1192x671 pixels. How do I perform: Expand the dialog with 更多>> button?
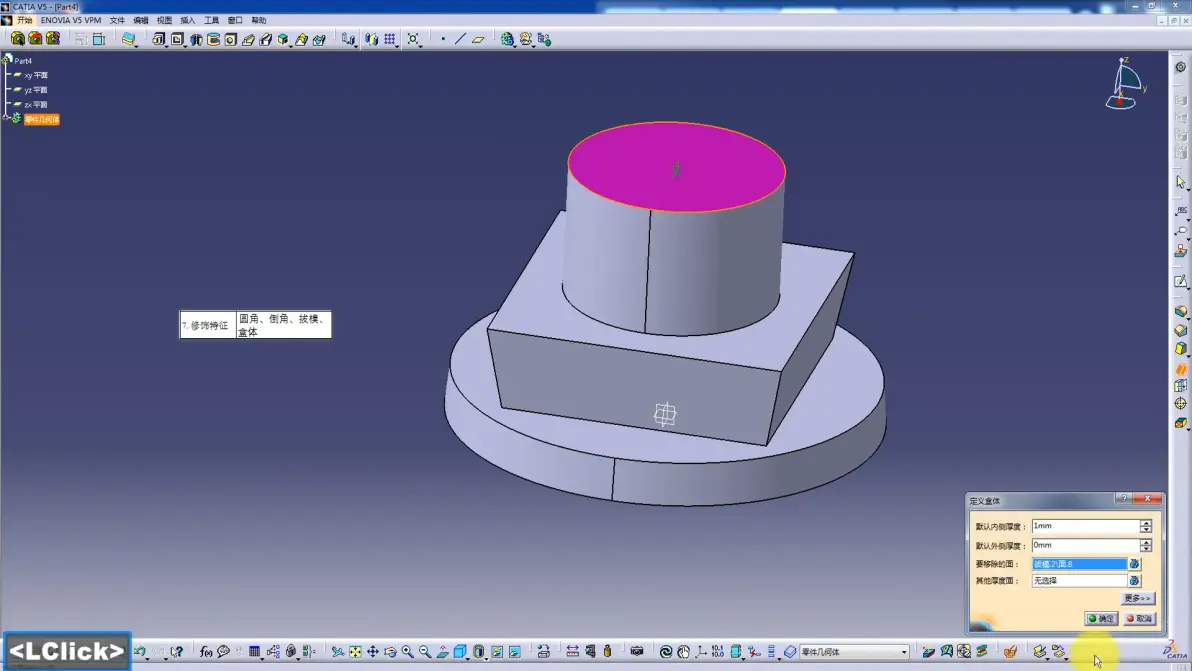point(1138,598)
